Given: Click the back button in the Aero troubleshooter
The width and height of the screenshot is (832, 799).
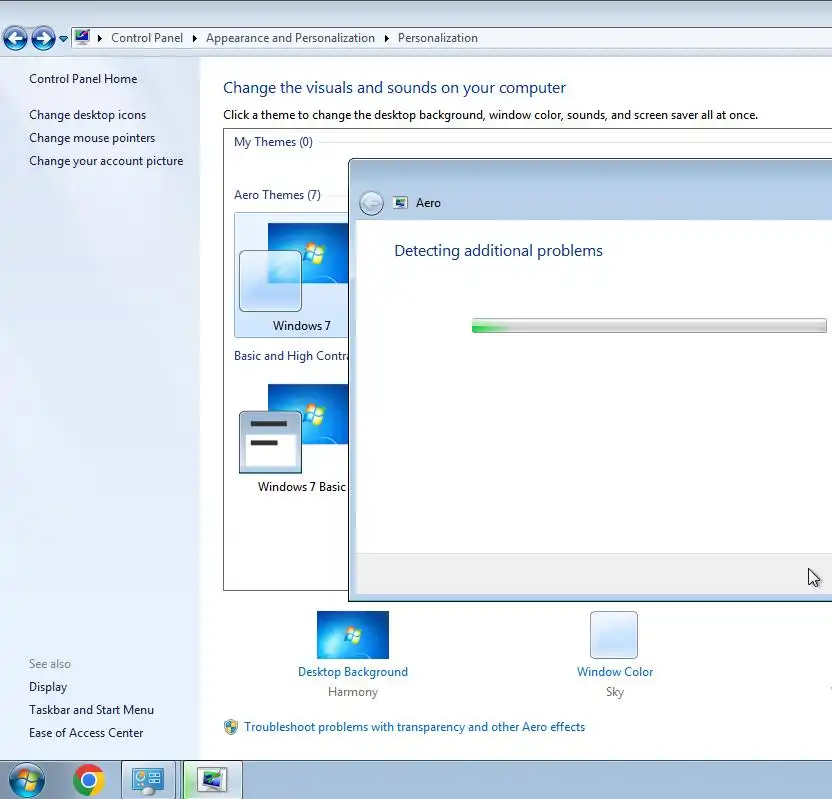Looking at the screenshot, I should coord(371,203).
